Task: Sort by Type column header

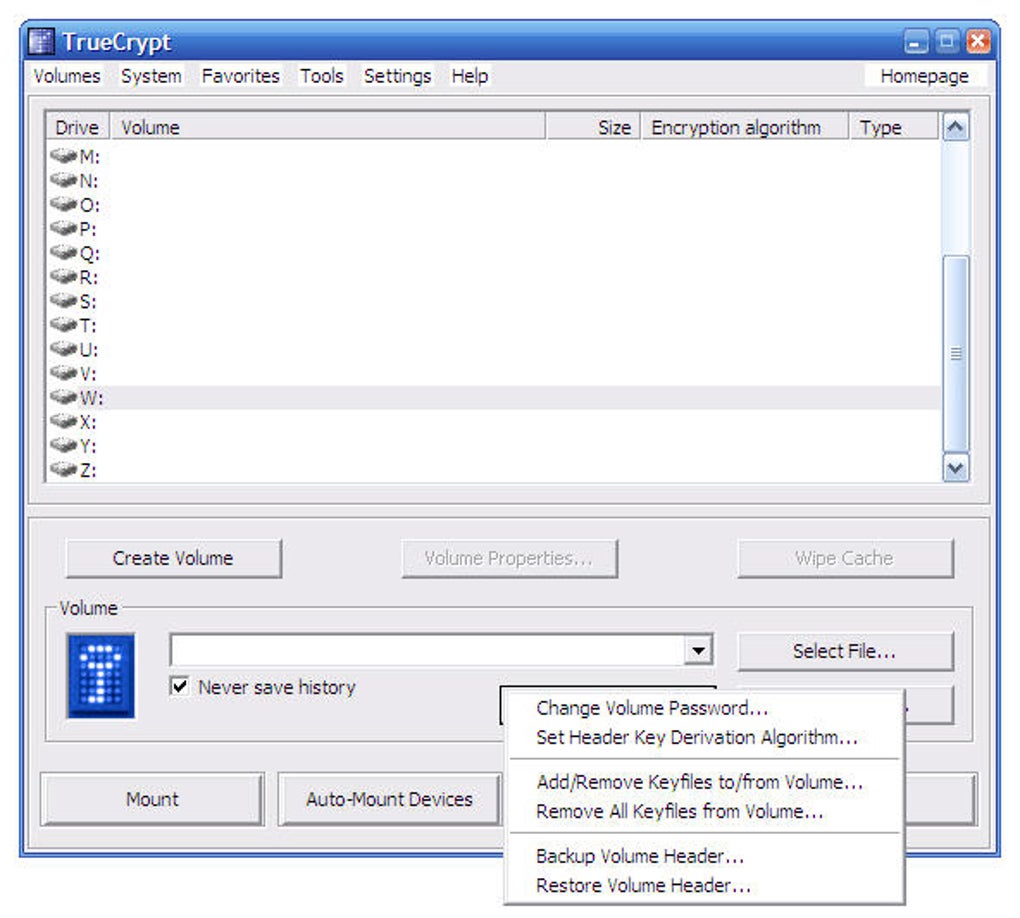Action: pos(894,127)
